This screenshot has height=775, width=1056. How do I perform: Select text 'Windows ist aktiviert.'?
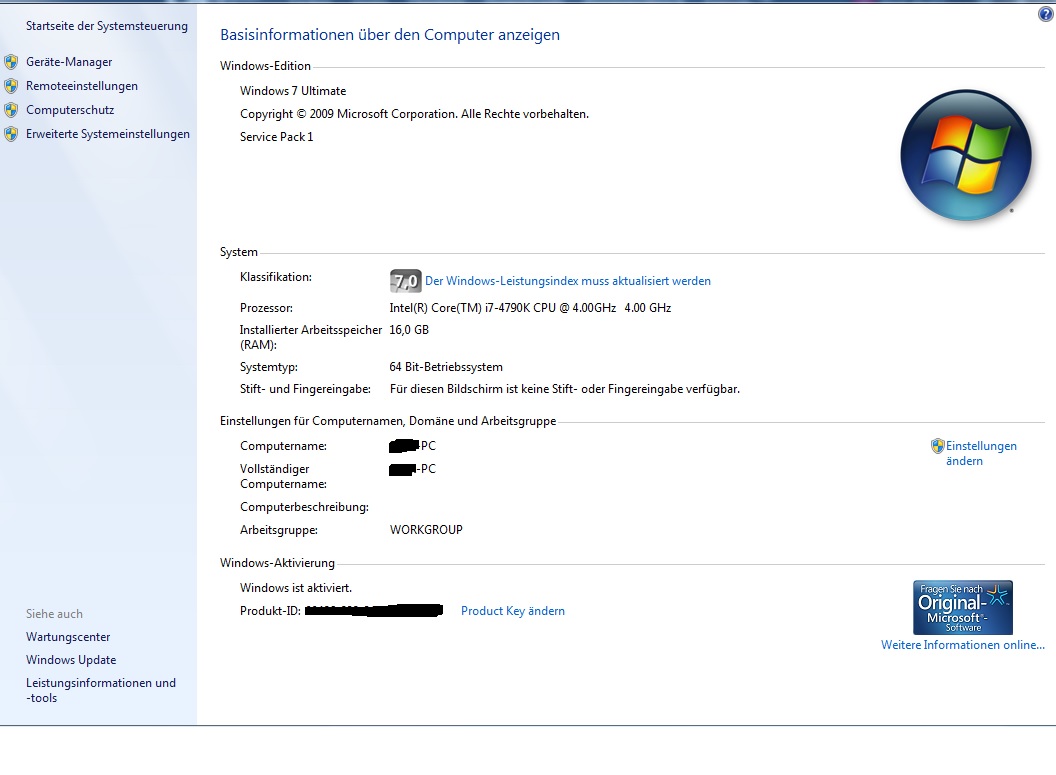[x=296, y=588]
